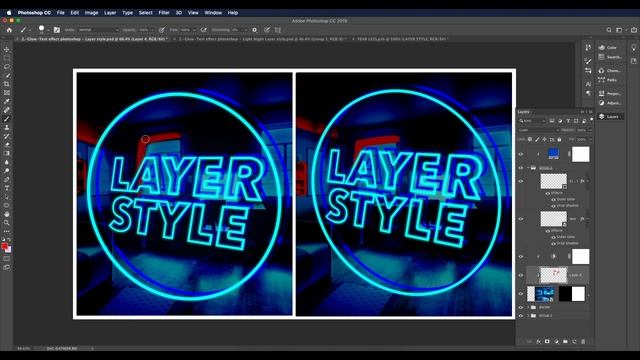Click the Home icon in options bar
This screenshot has width=640, height=360.
pos(9,30)
